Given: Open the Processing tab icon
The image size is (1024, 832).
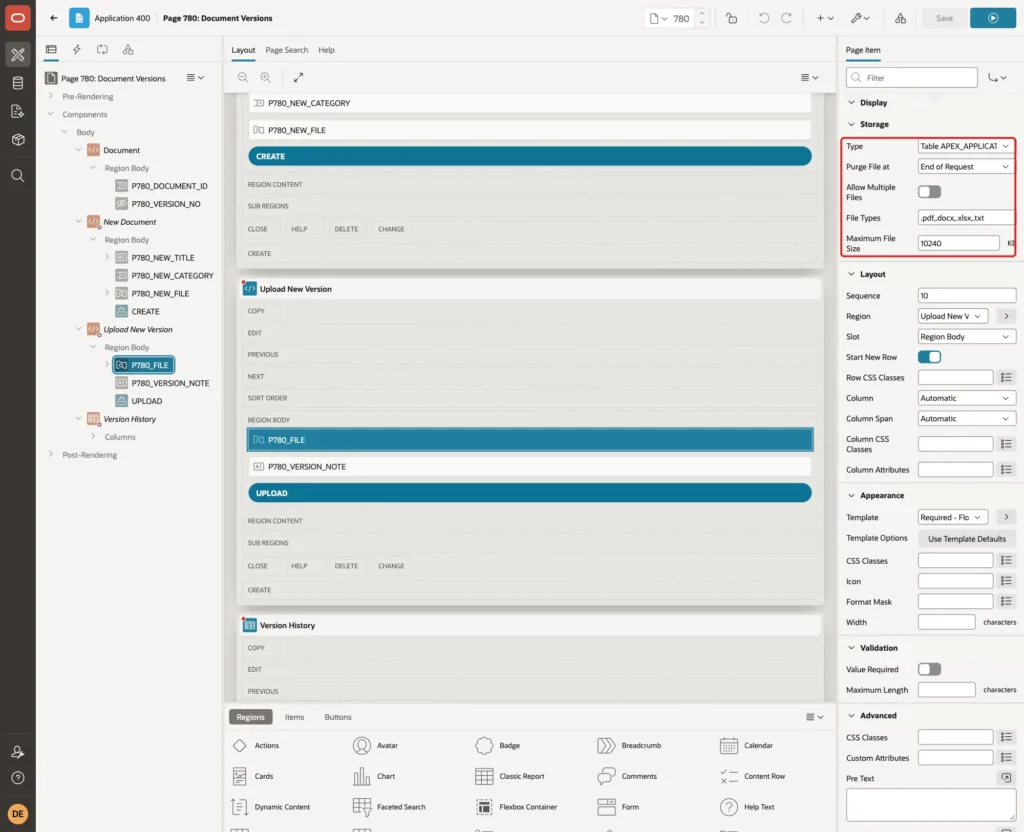Looking at the screenshot, I should [103, 50].
